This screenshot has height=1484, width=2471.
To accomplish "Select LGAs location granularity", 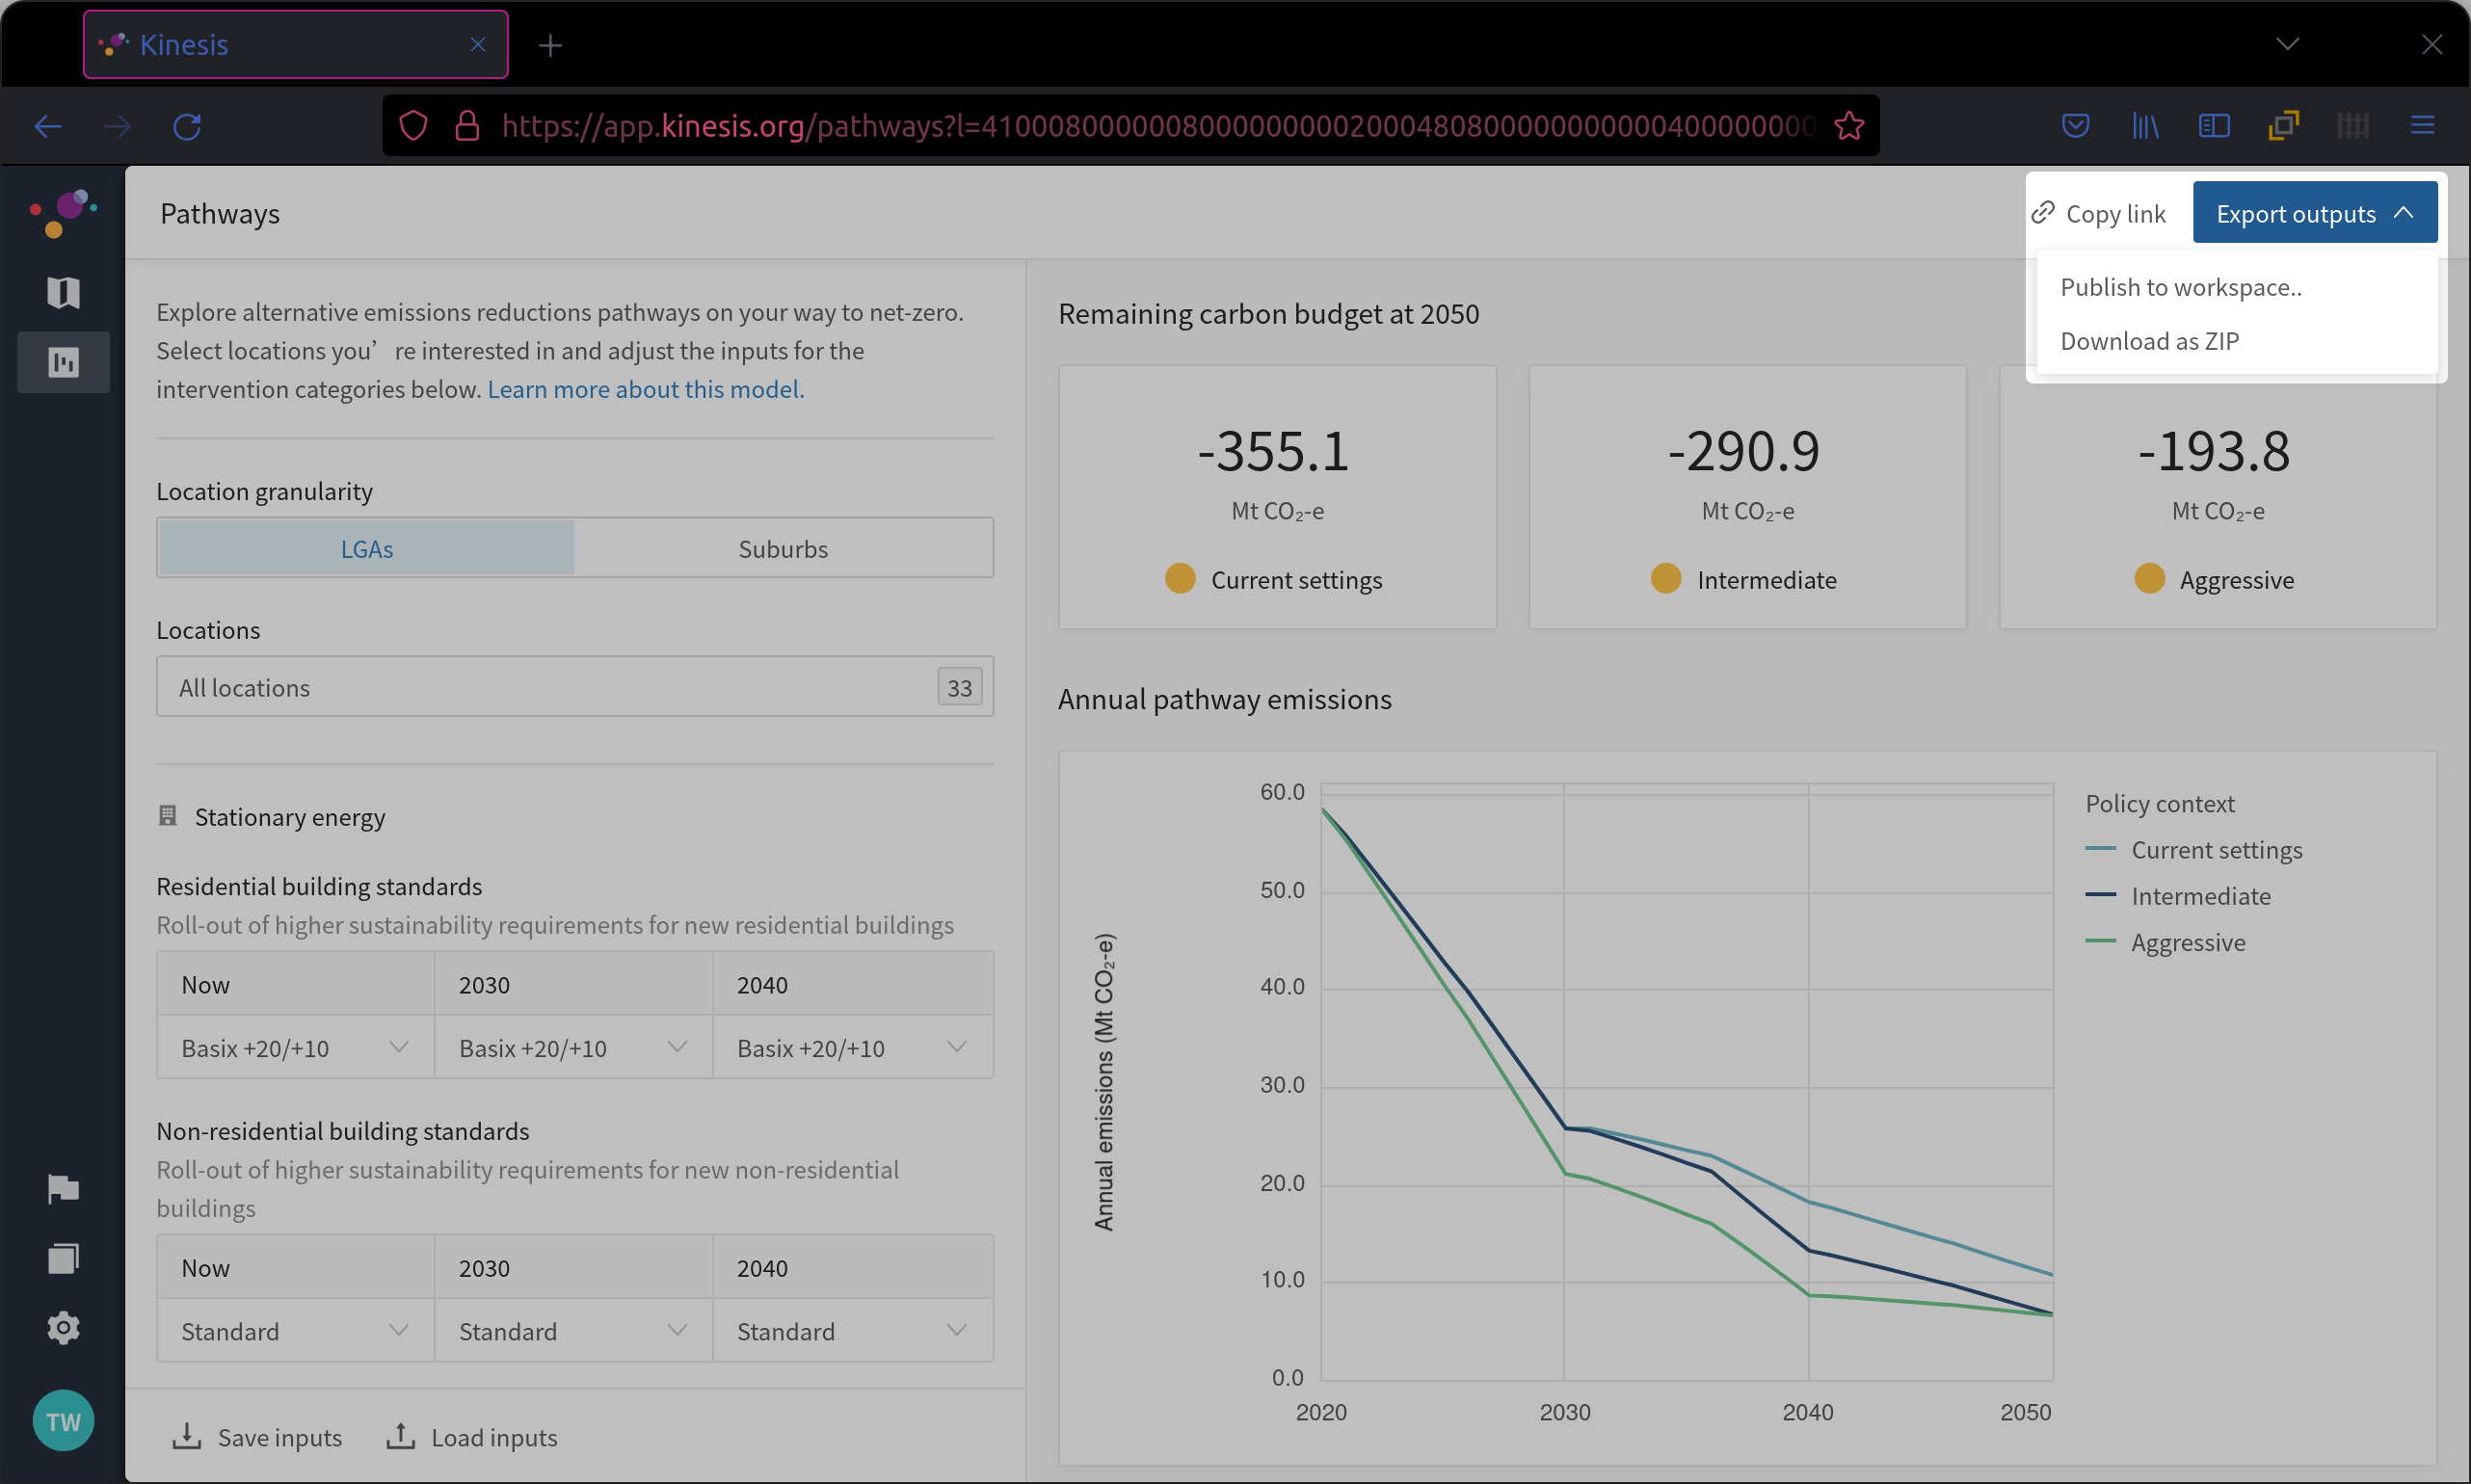I will point(367,548).
